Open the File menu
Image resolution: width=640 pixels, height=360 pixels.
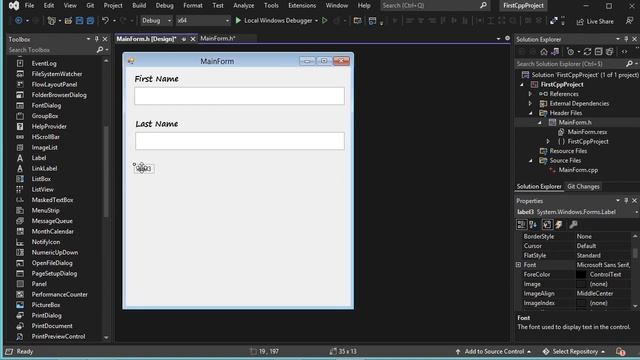click(x=29, y=5)
